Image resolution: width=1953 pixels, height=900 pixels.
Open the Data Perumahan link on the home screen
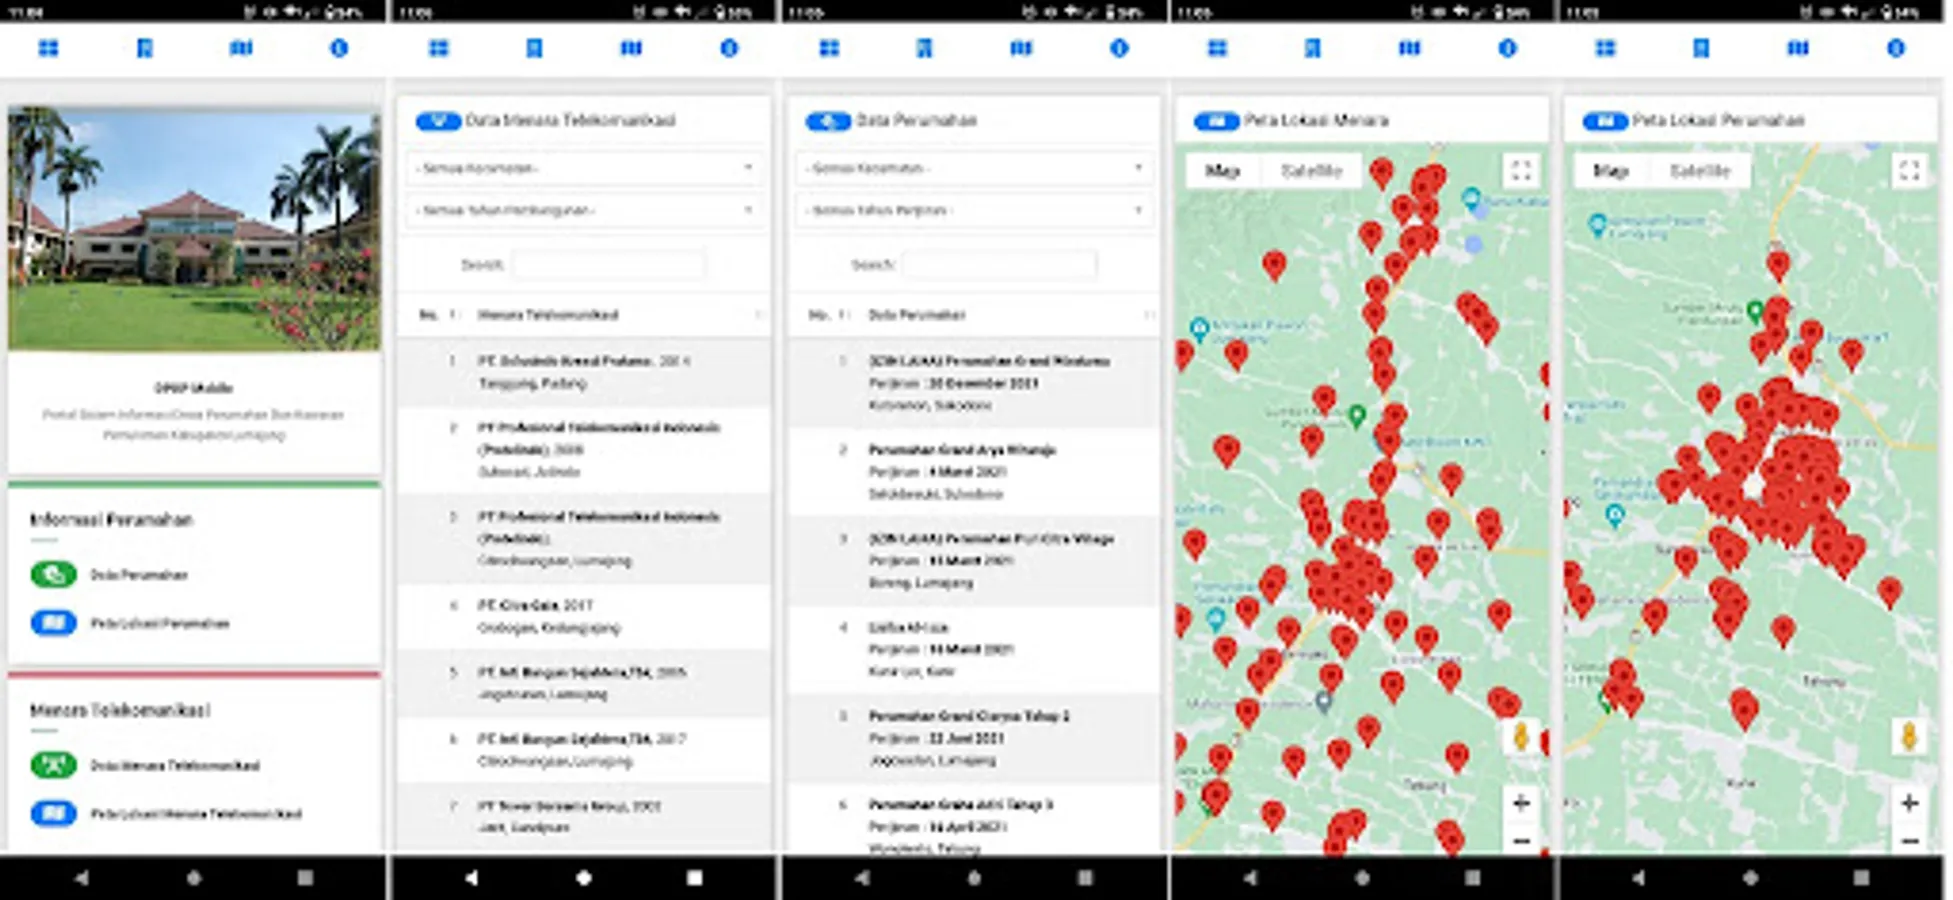[139, 575]
